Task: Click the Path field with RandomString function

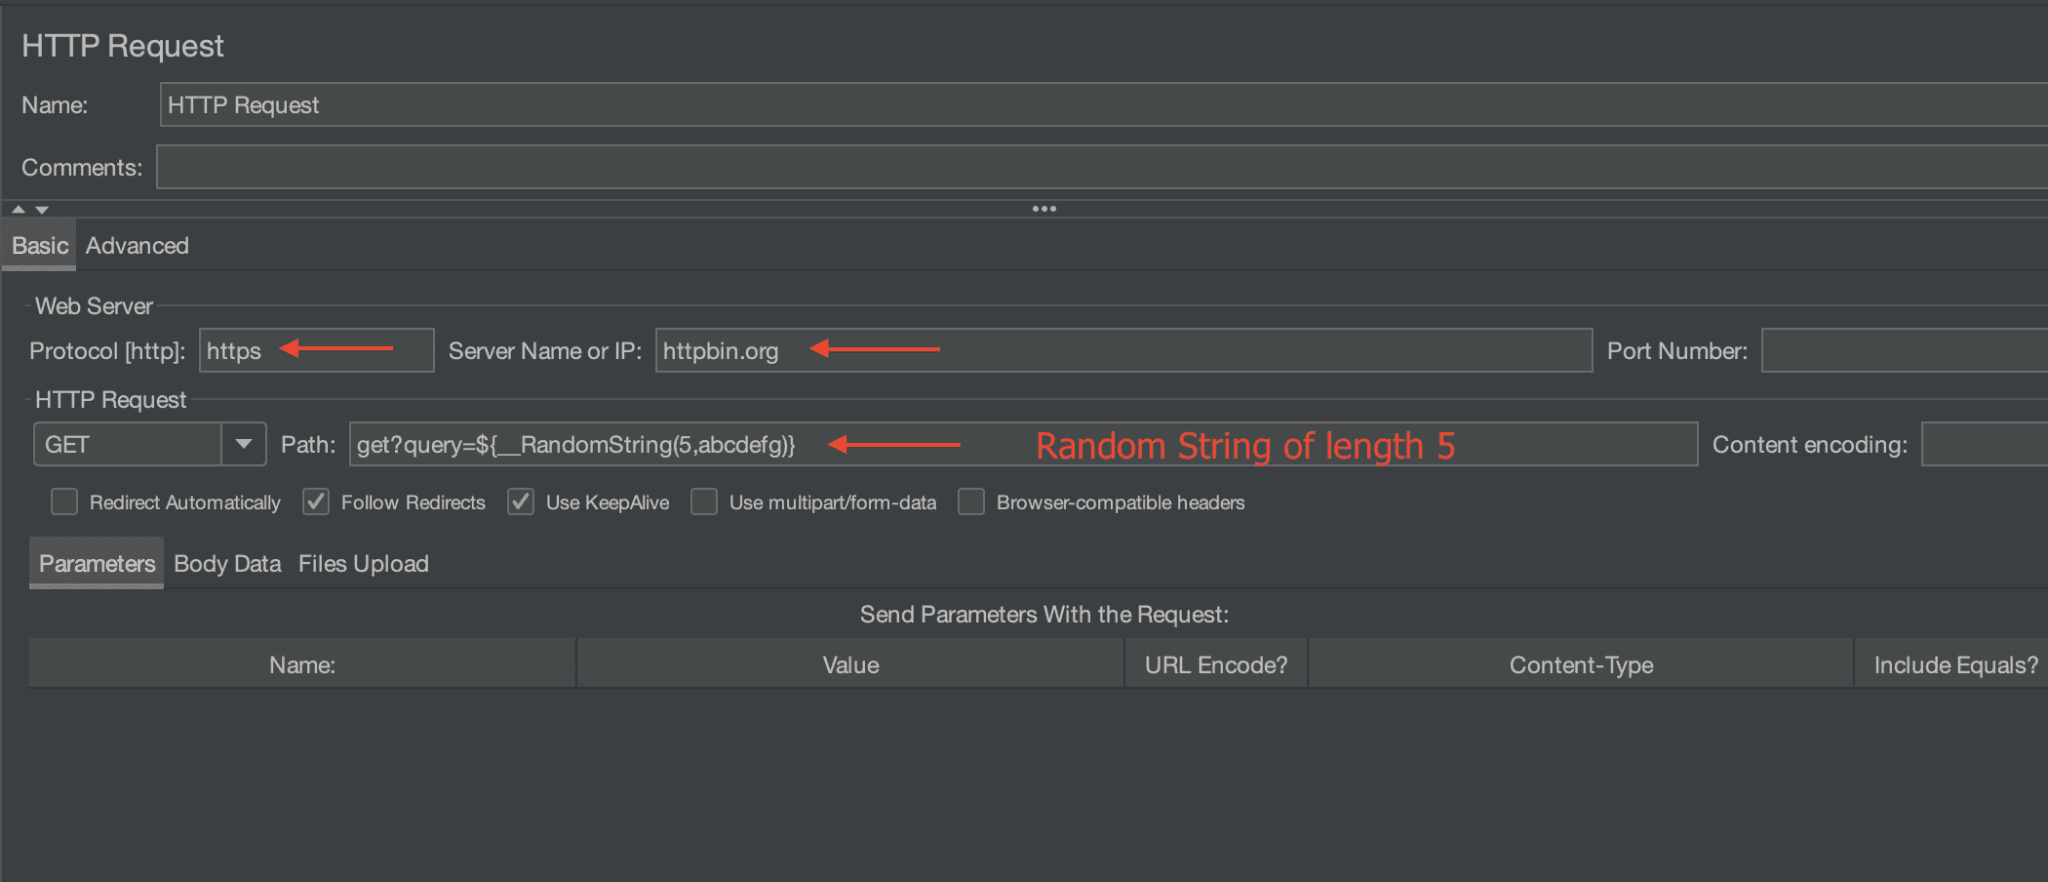Action: tap(1023, 444)
